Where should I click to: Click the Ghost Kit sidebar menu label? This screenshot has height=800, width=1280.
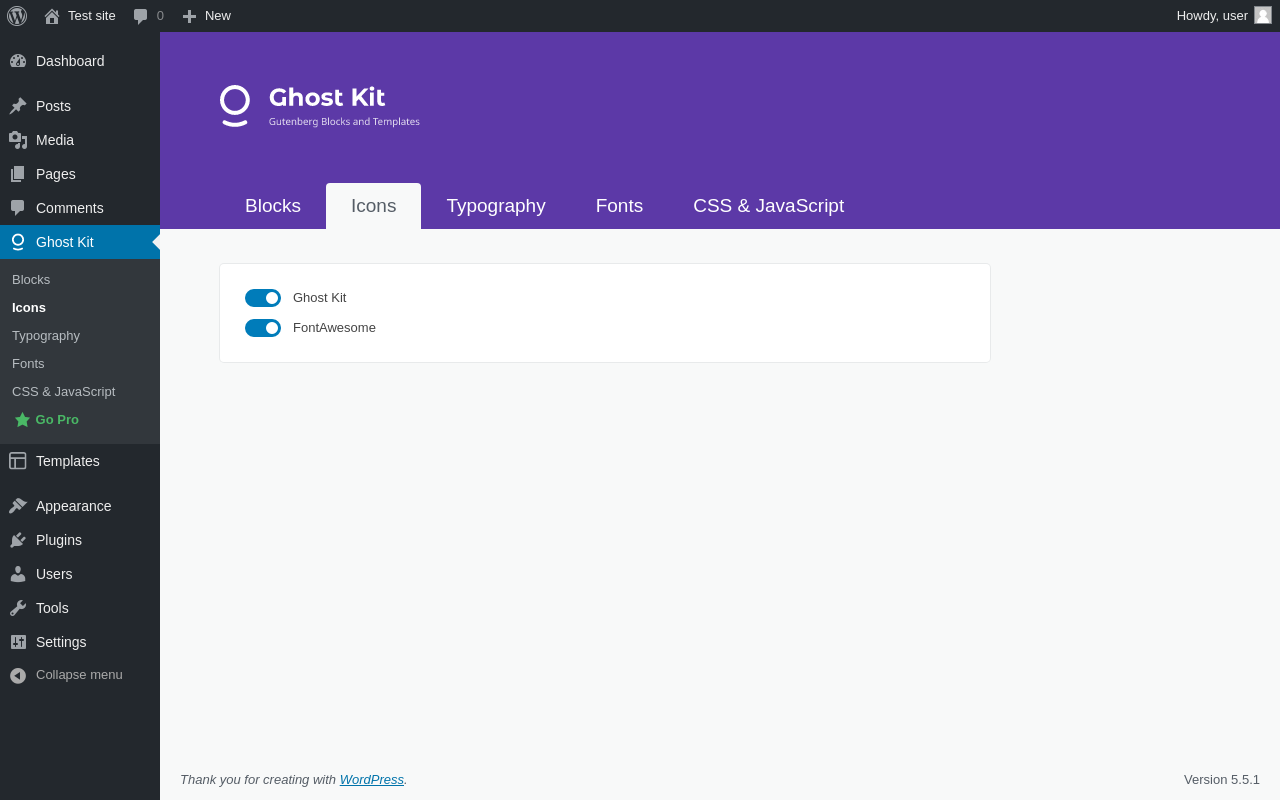click(65, 242)
